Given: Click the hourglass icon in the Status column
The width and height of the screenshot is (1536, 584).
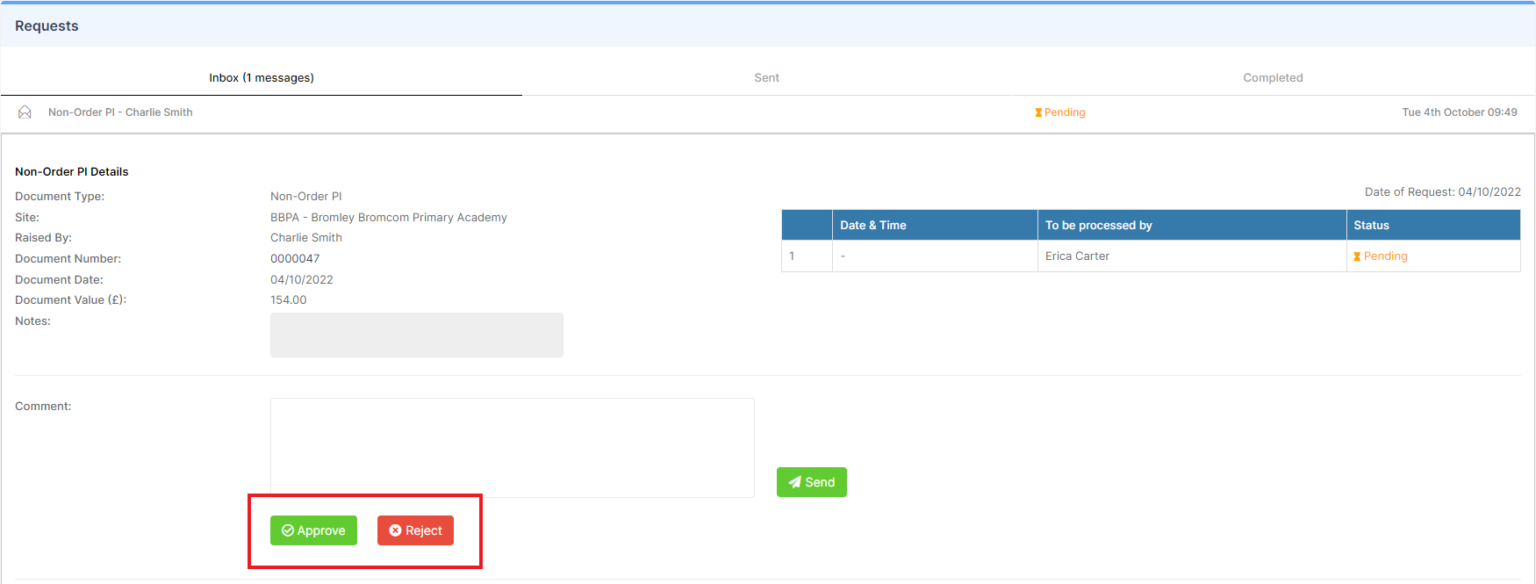Looking at the screenshot, I should pyautogui.click(x=1357, y=257).
